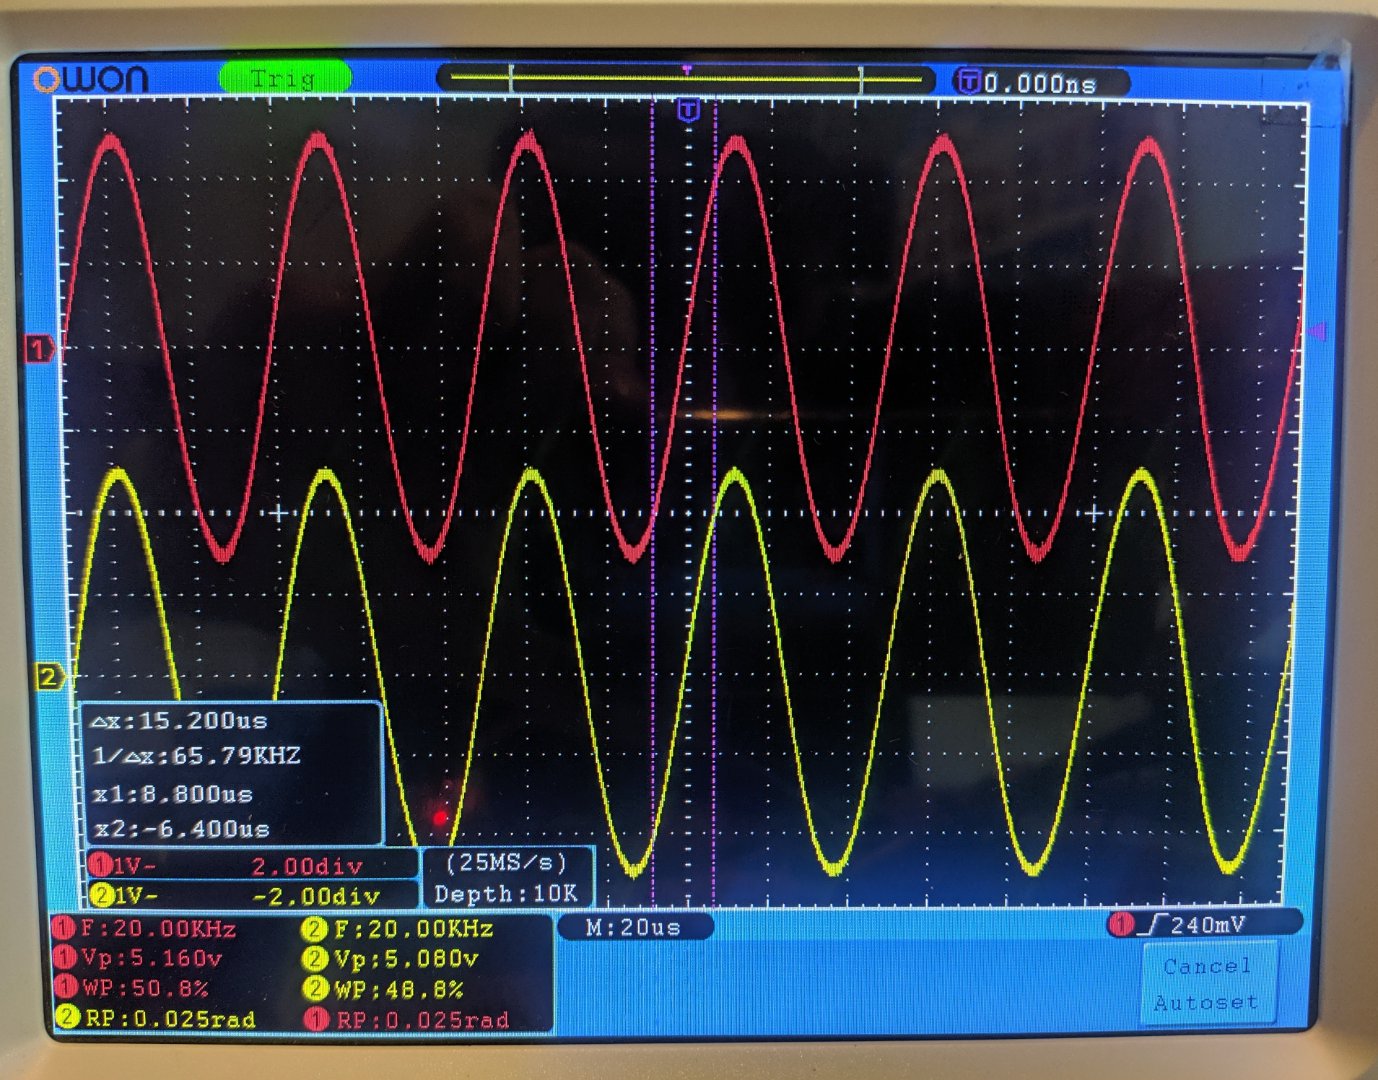Screen dimensions: 1378x1080
Task: Select the M:20us timebase readout
Action: (x=633, y=927)
